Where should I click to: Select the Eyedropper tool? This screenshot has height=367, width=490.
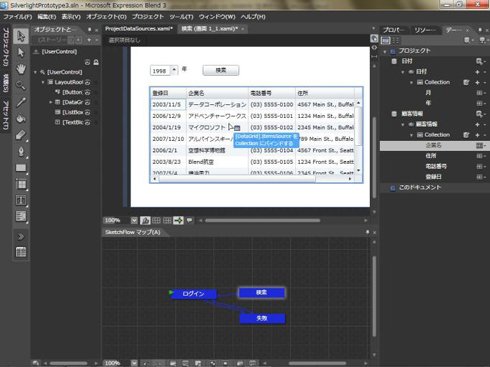[21, 102]
